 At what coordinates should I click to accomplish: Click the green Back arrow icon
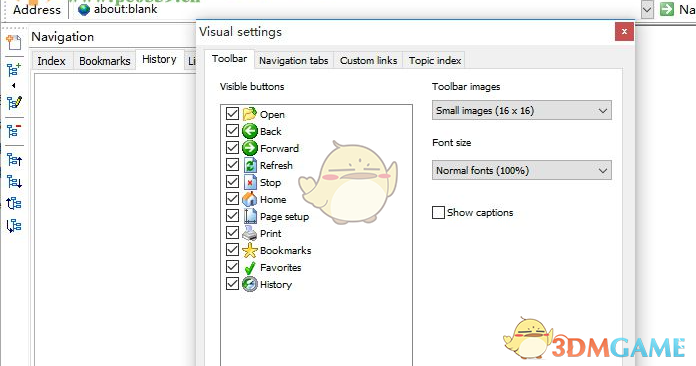pyautogui.click(x=249, y=131)
